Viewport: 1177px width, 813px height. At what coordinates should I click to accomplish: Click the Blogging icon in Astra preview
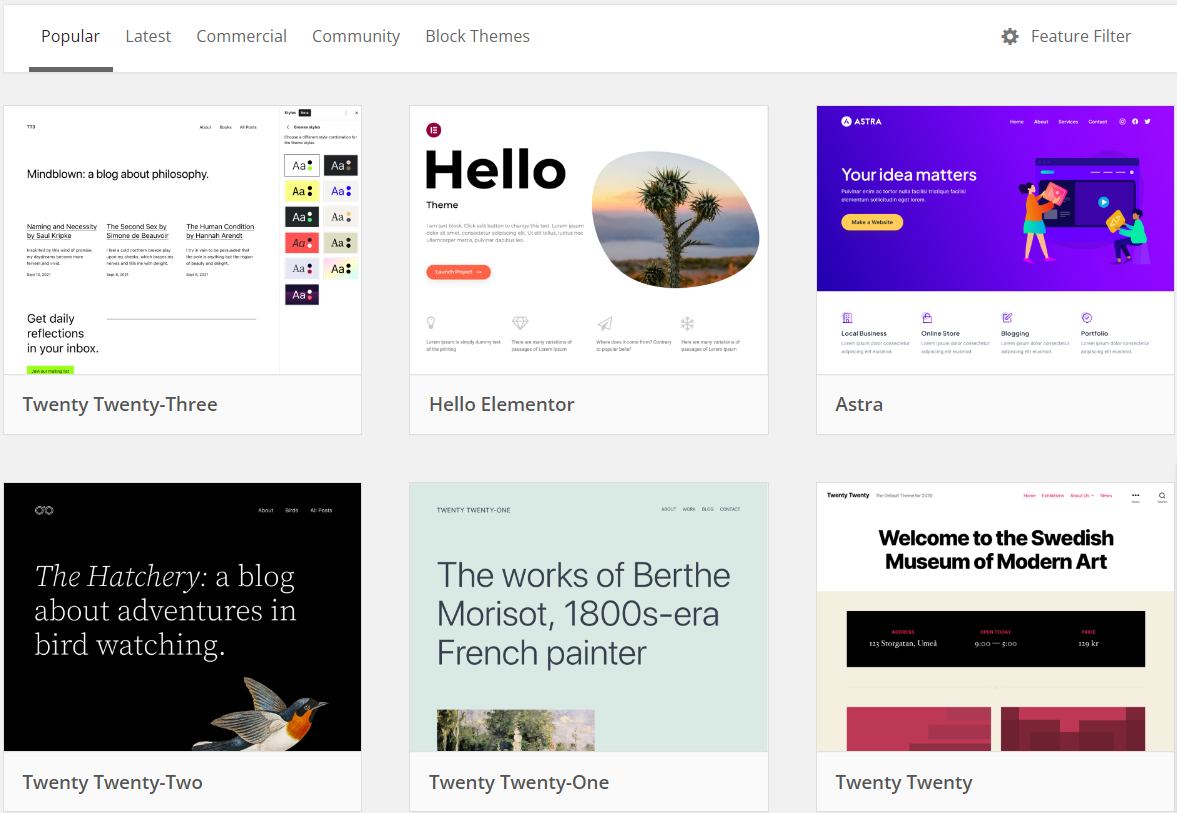click(x=1007, y=318)
